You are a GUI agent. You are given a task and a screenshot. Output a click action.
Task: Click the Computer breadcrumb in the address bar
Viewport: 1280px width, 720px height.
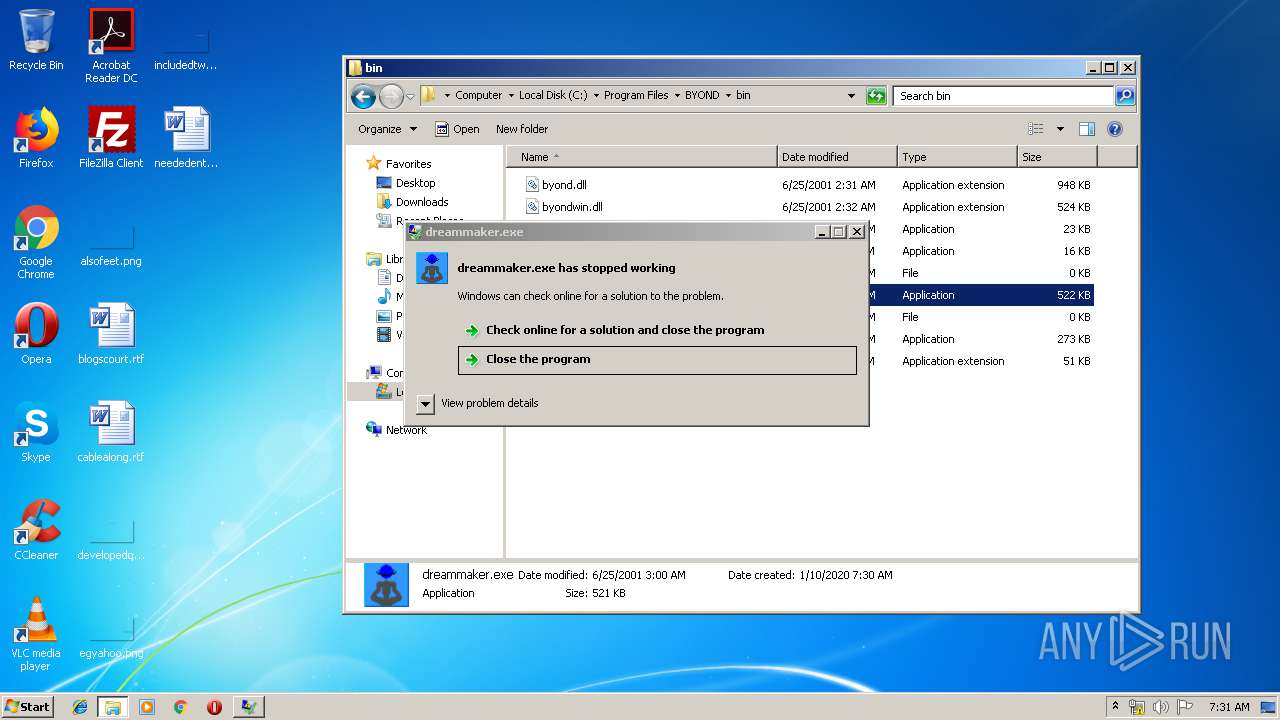tap(478, 96)
